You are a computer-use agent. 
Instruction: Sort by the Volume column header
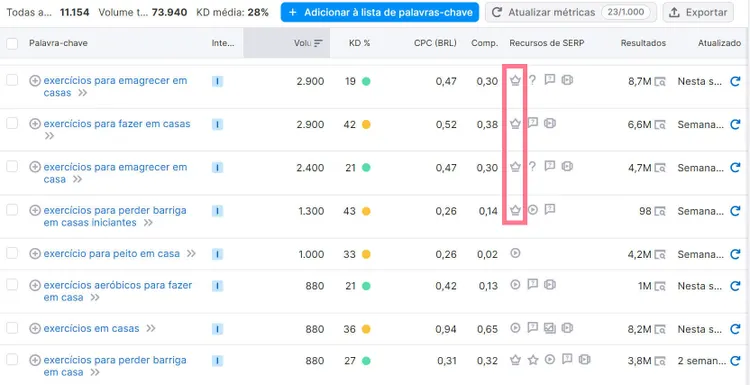[x=287, y=43]
